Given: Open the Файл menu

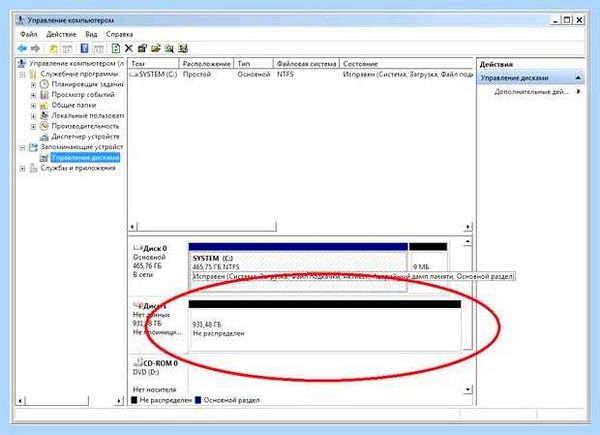Looking at the screenshot, I should (x=29, y=34).
